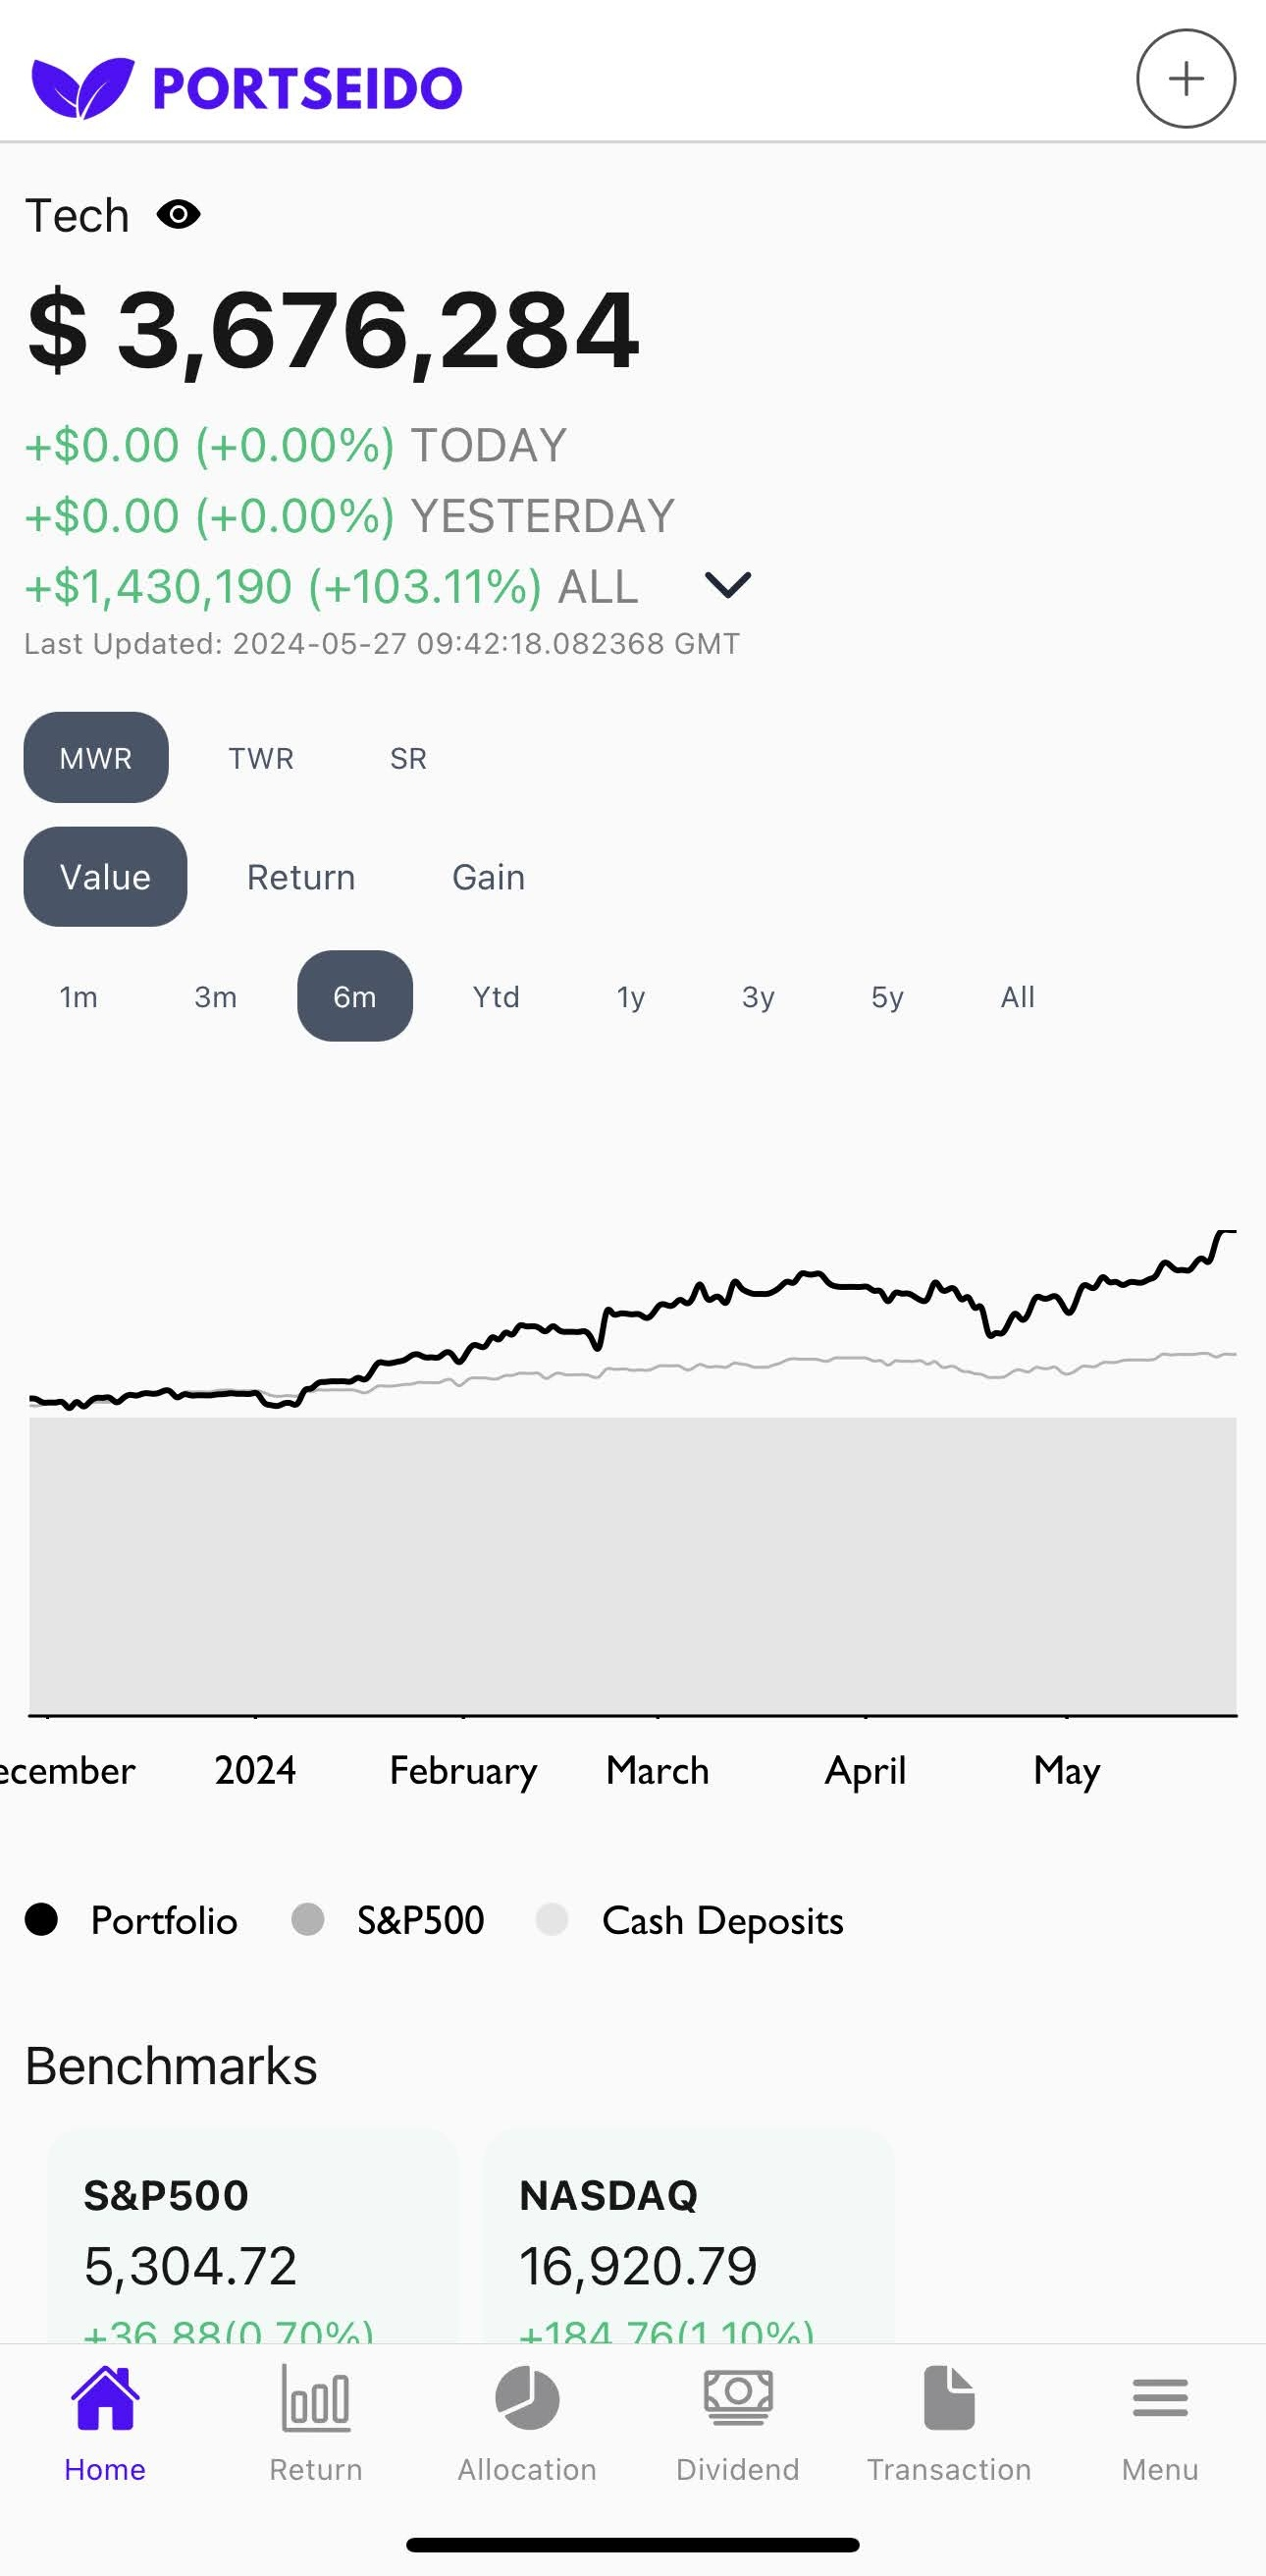1266x2576 pixels.
Task: Select the Ytd time range
Action: click(x=496, y=997)
